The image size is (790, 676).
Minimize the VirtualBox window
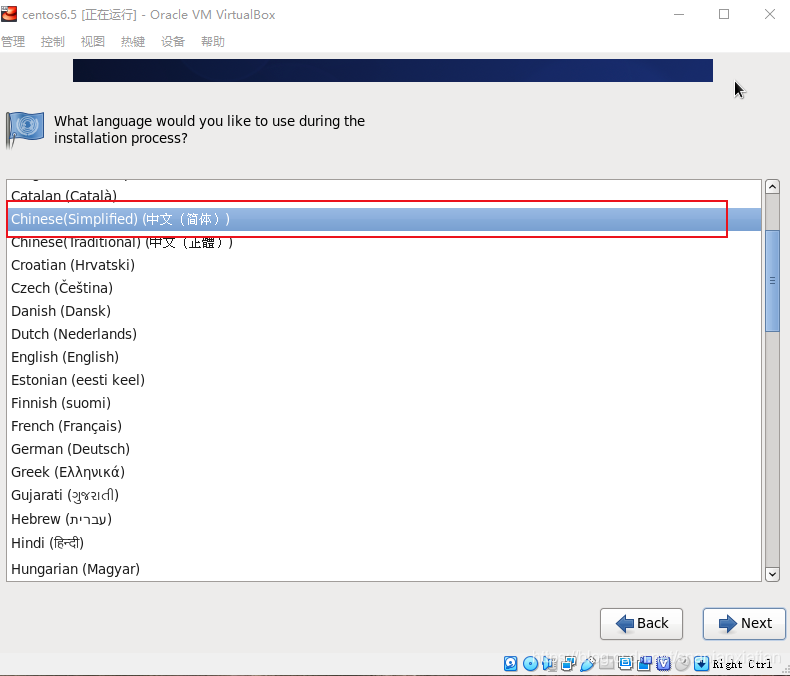[x=679, y=14]
